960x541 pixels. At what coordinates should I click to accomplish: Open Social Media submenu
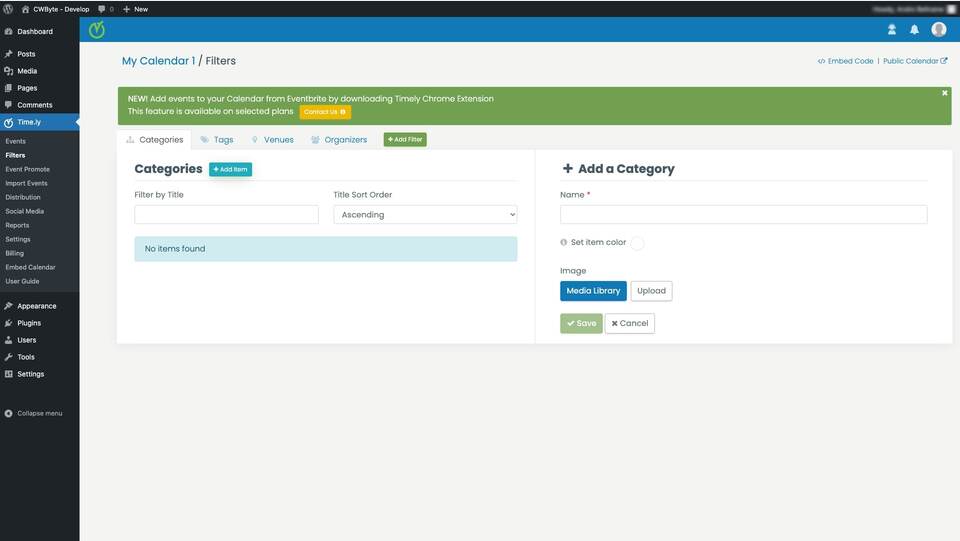24,212
